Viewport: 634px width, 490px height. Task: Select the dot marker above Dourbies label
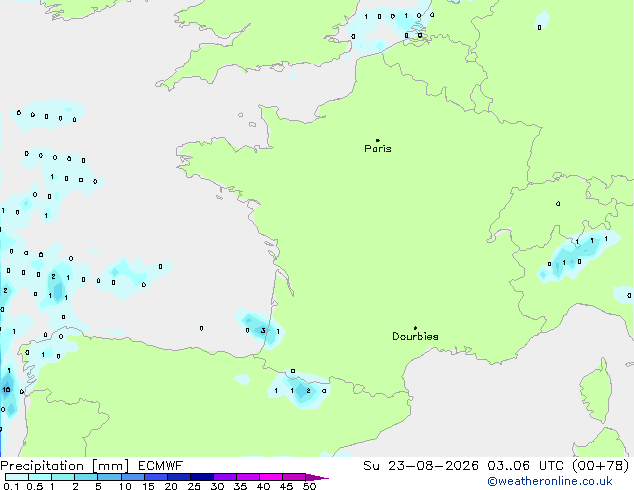pyautogui.click(x=415, y=328)
